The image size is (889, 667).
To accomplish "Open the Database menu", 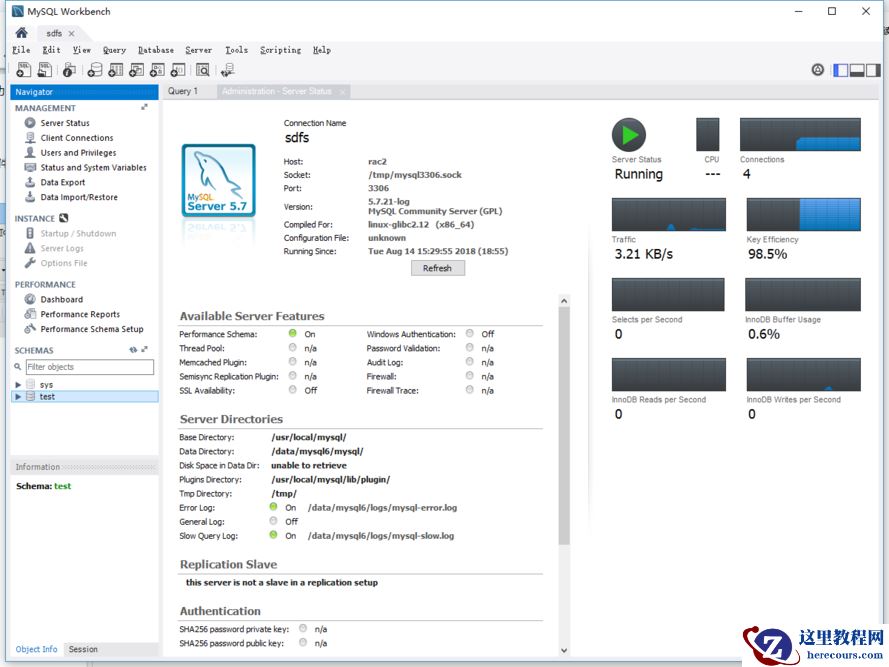I will 155,50.
